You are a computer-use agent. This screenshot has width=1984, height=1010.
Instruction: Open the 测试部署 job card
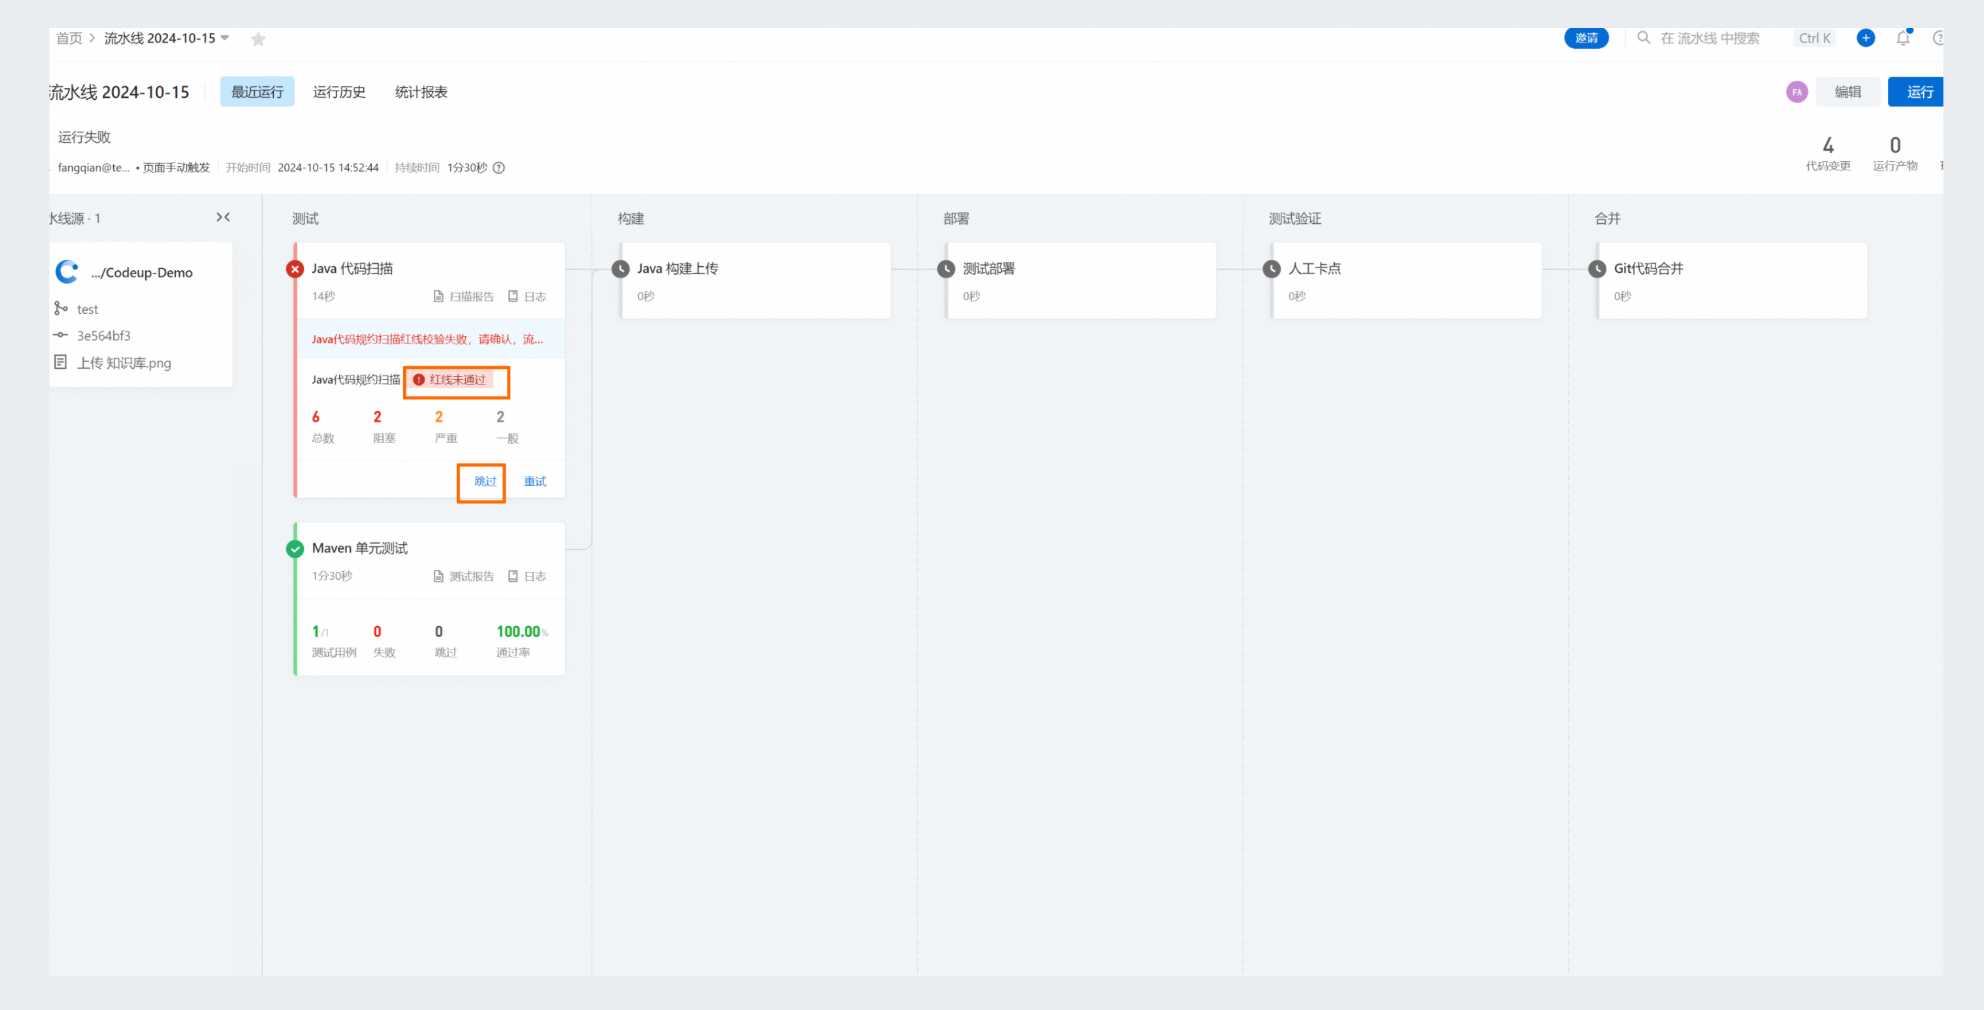[x=1081, y=281]
